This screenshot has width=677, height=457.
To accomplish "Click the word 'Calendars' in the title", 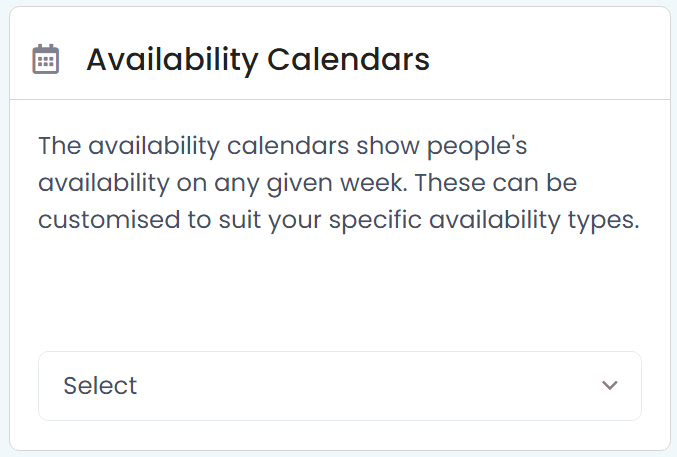I will (x=348, y=59).
